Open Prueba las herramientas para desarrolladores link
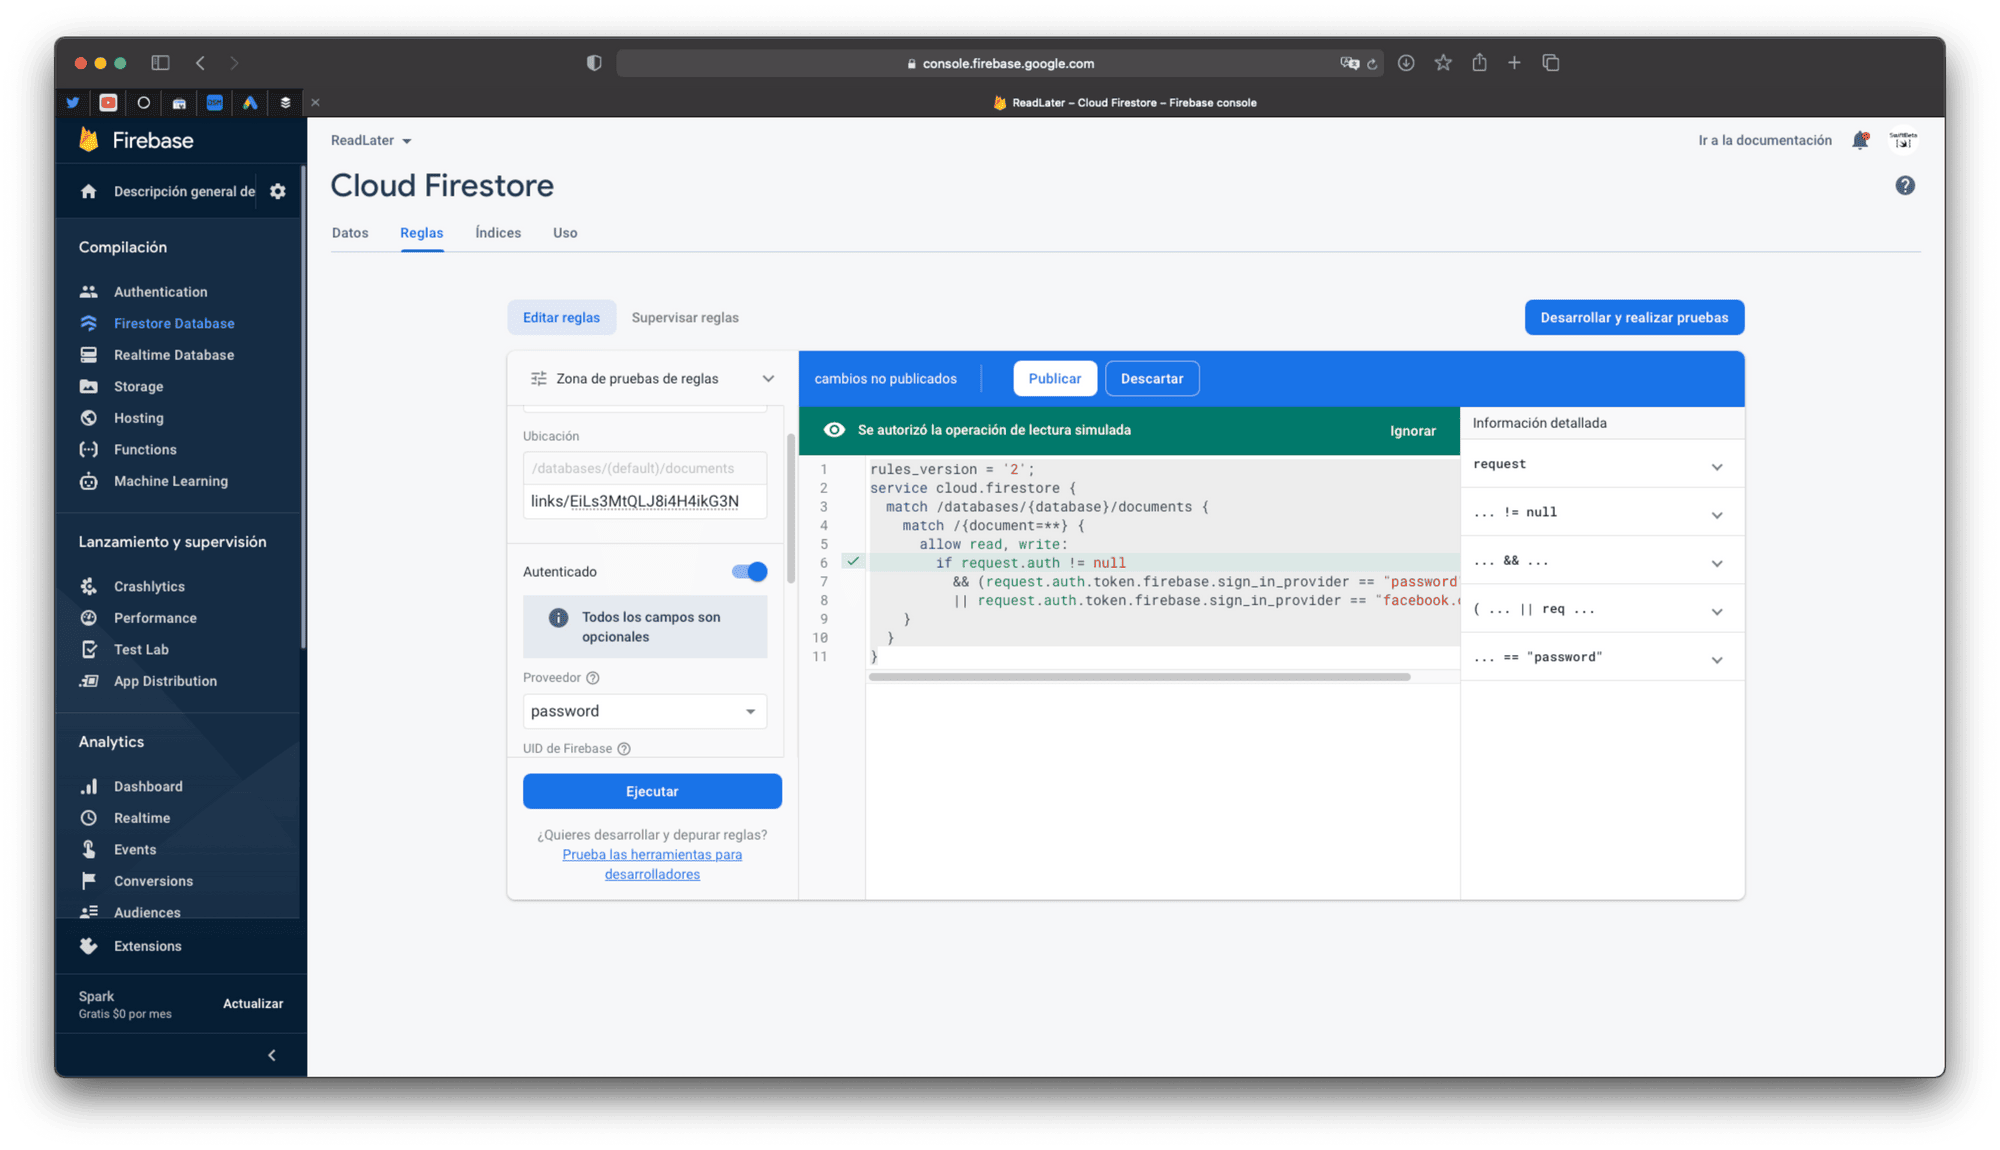The image size is (2000, 1150). tap(652, 864)
